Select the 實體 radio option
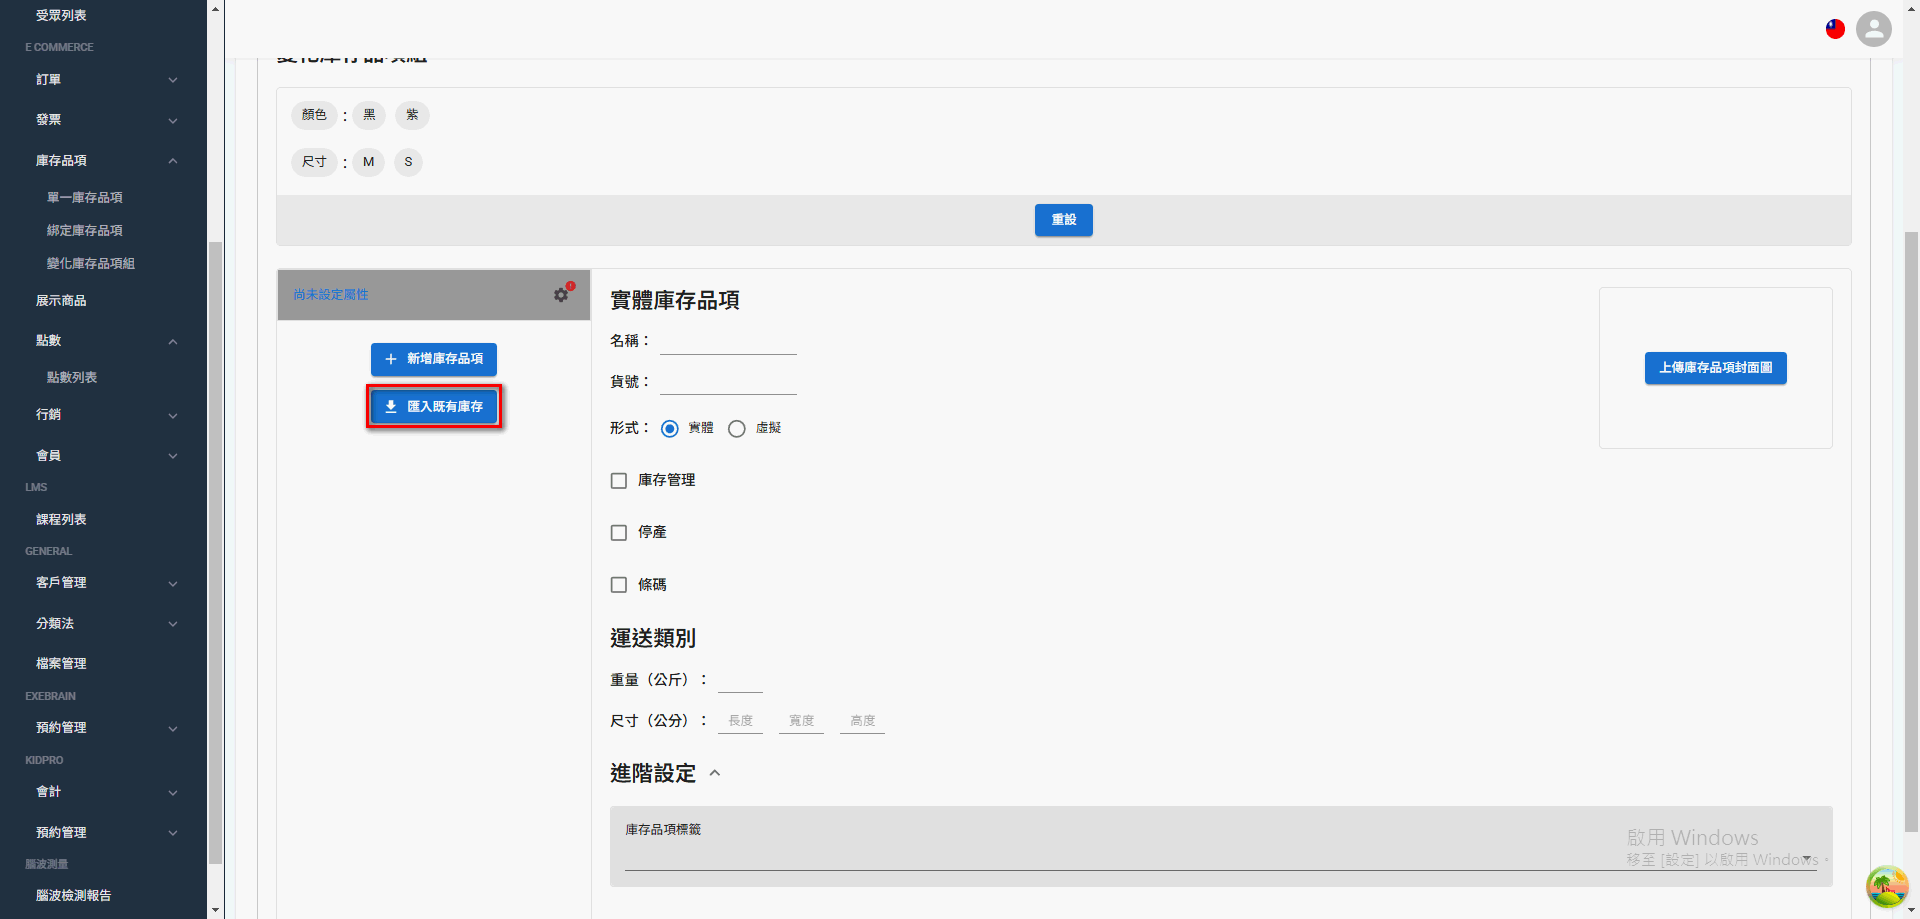 [x=670, y=429]
